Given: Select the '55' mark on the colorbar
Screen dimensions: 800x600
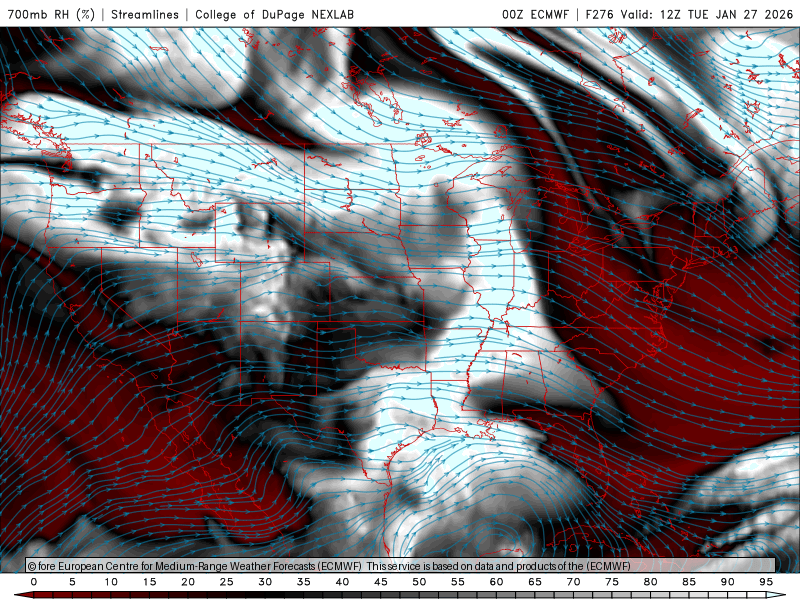Looking at the screenshot, I should (x=458, y=582).
